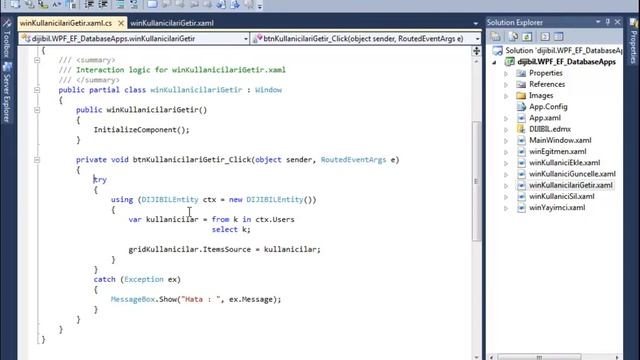640x360 pixels.
Task: Click Solution Explorer scroll left arrow
Action: (492, 357)
